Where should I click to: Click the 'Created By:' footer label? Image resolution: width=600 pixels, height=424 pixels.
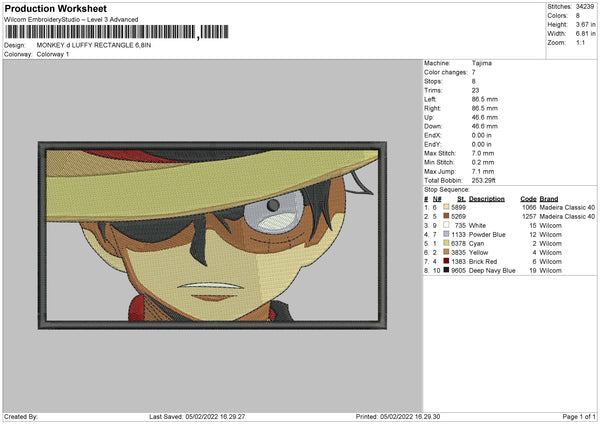tap(21, 416)
